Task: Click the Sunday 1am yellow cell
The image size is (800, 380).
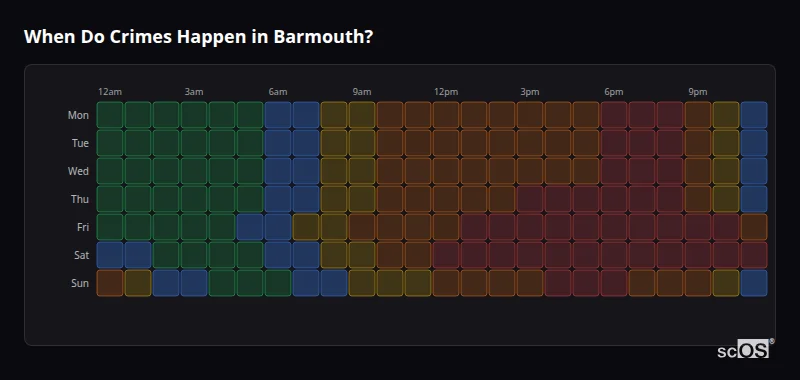Action: coord(138,283)
